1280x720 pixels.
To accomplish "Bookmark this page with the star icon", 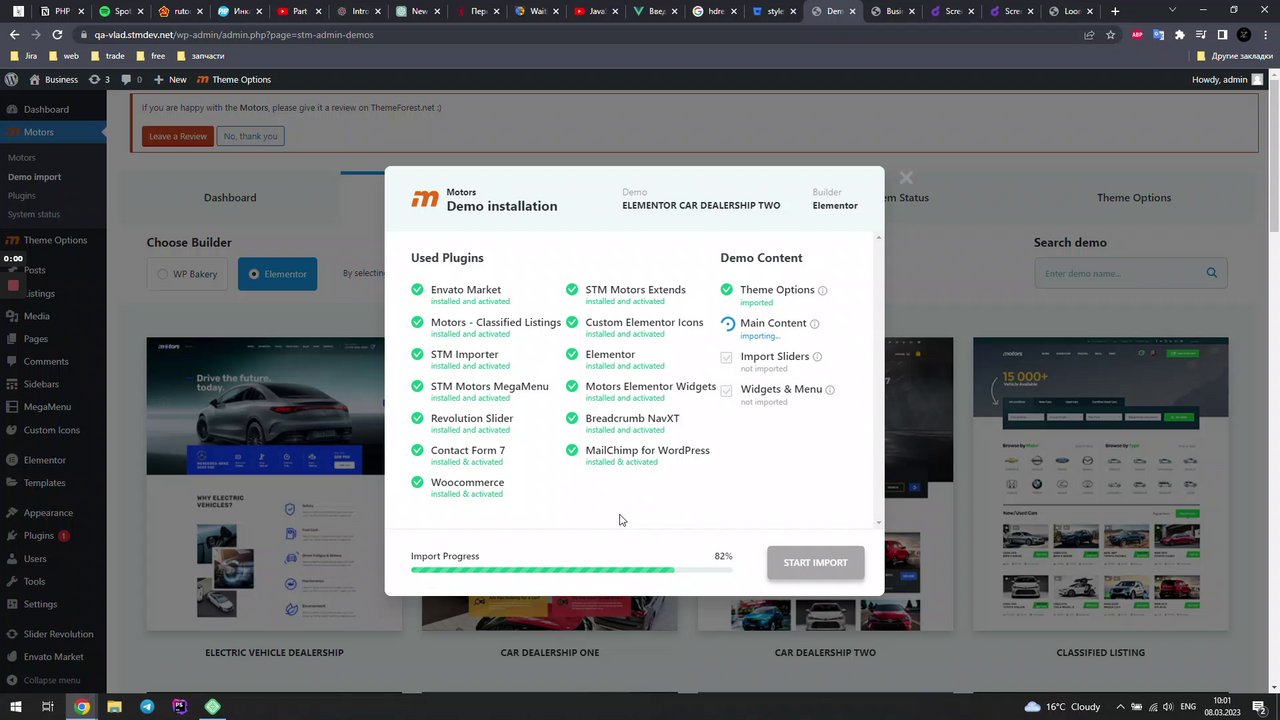I will 1110,34.
